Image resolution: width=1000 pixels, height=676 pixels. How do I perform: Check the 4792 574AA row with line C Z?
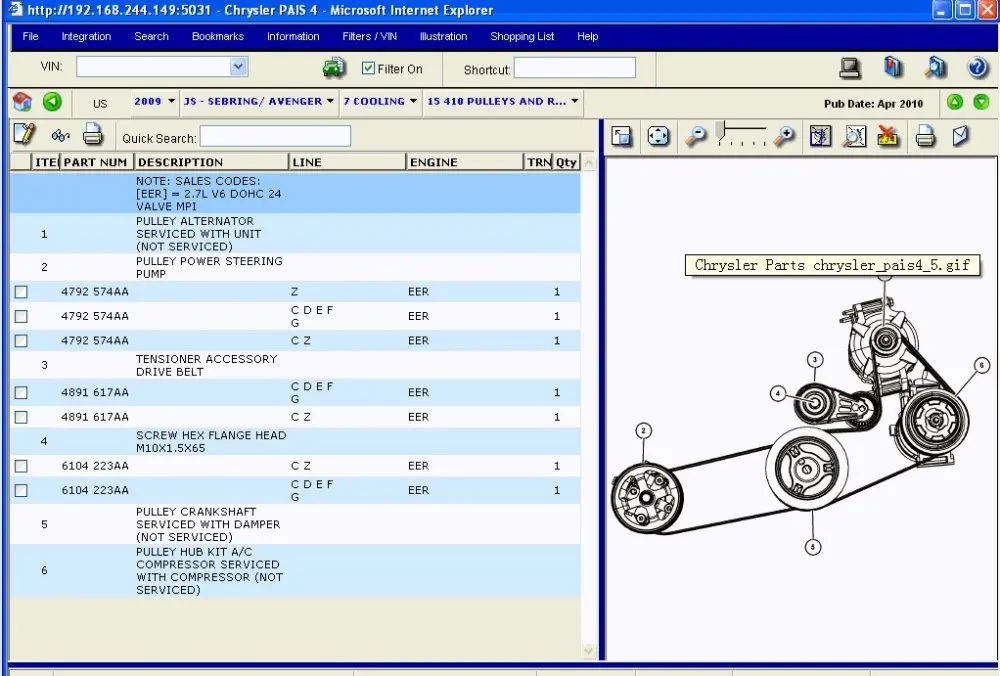21,341
